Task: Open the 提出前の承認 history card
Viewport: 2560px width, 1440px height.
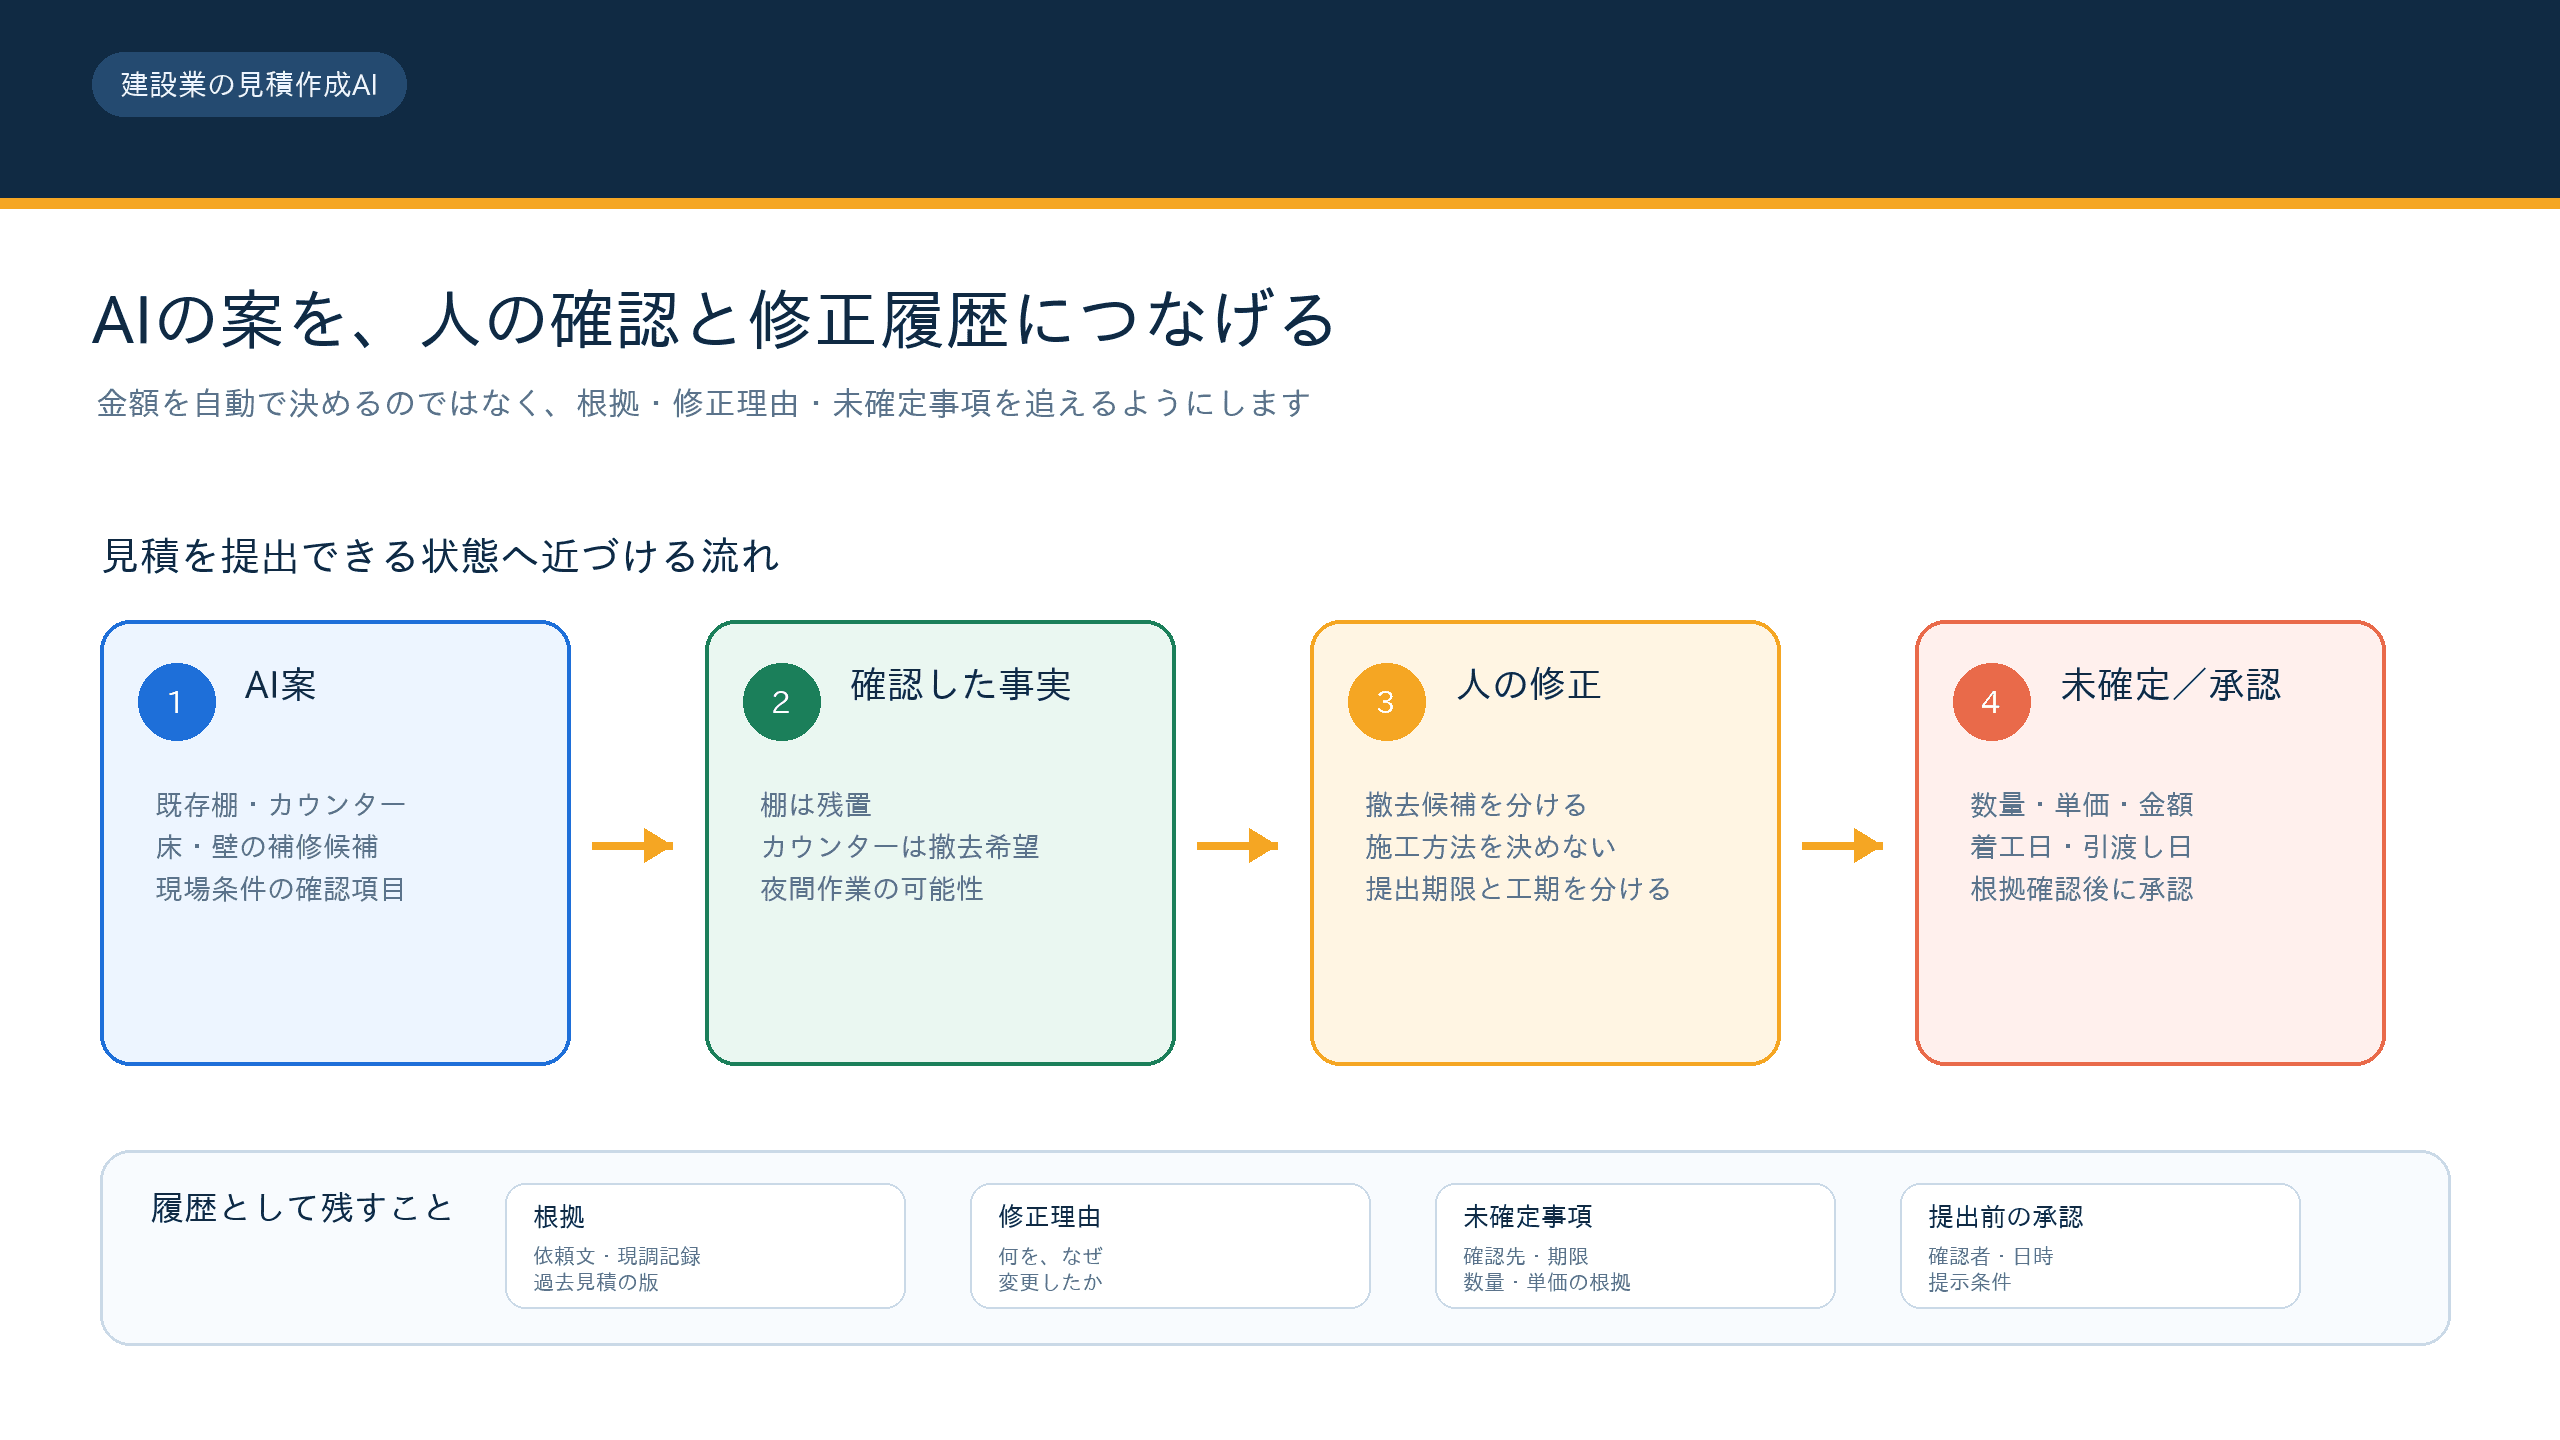Action: 2100,1246
